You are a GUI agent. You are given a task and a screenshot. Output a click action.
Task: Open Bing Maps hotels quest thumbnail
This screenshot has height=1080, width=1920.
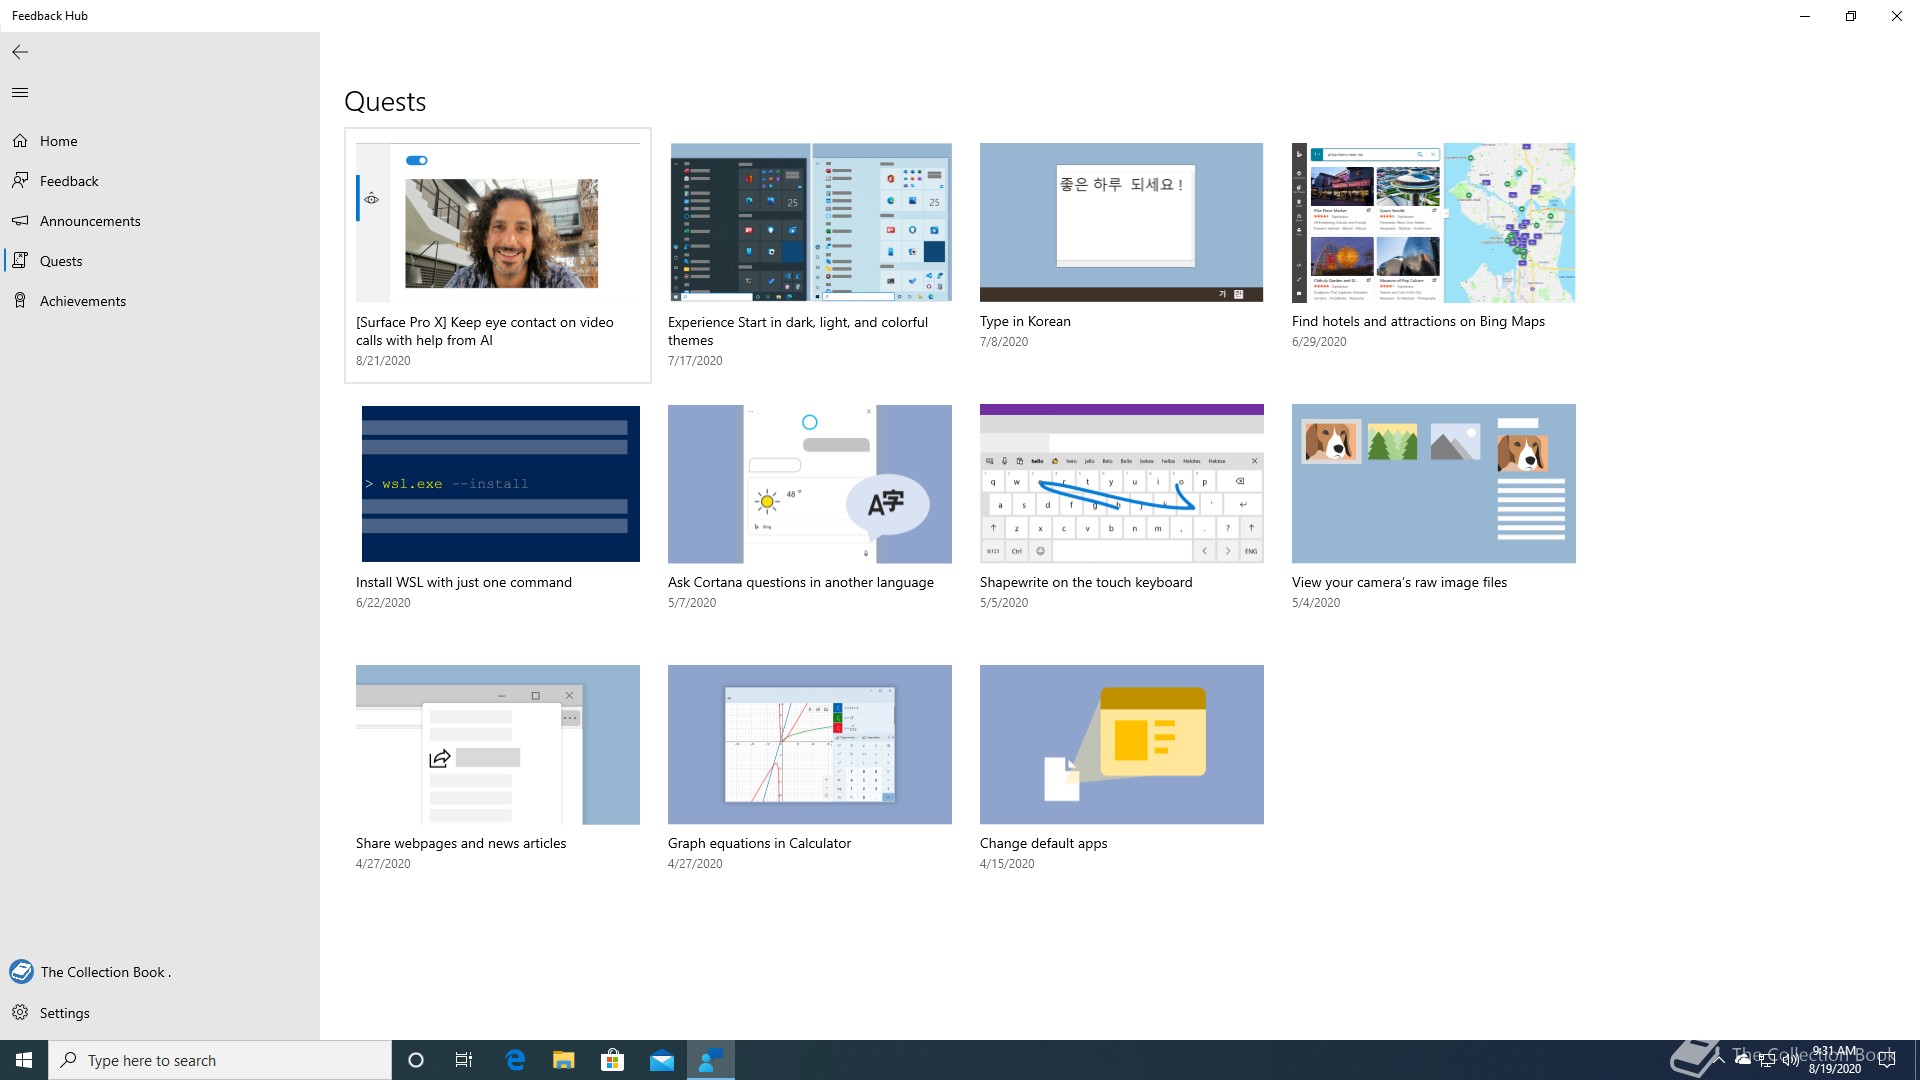point(1434,222)
